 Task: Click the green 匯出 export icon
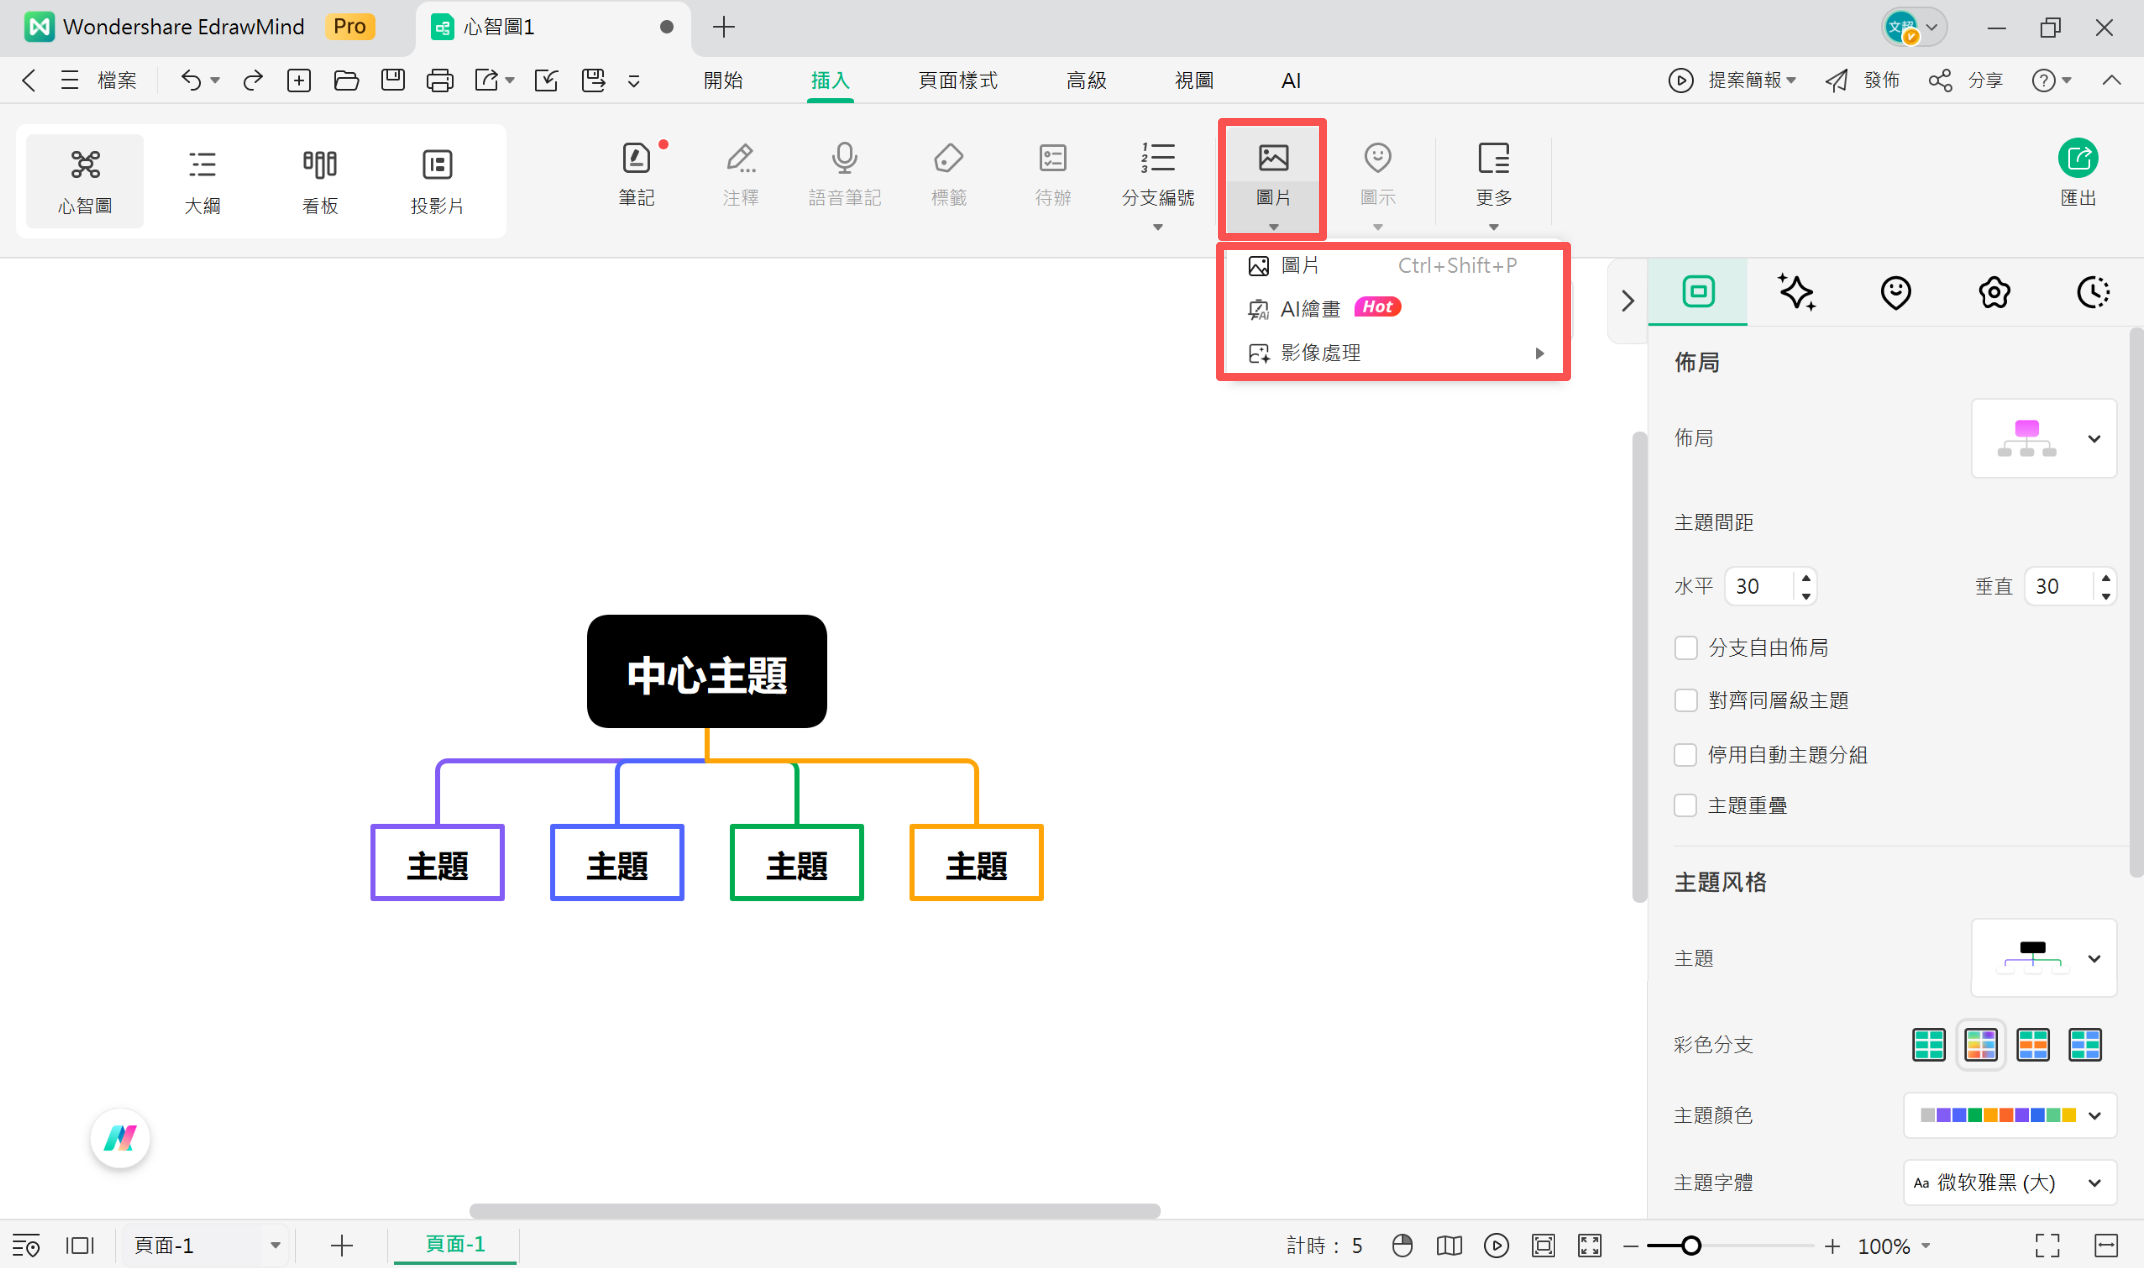point(2077,159)
